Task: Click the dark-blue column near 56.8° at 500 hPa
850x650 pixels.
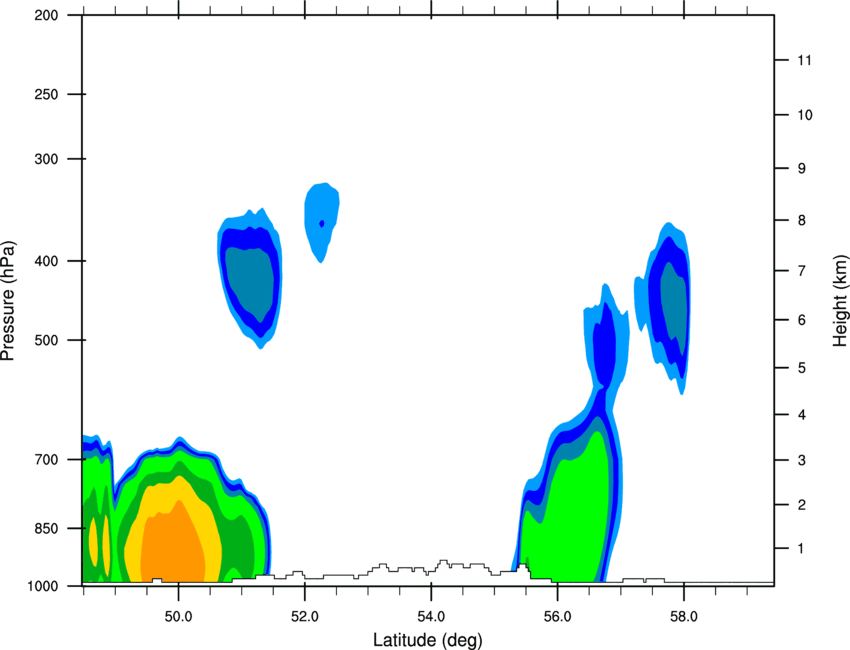Action: (x=604, y=344)
